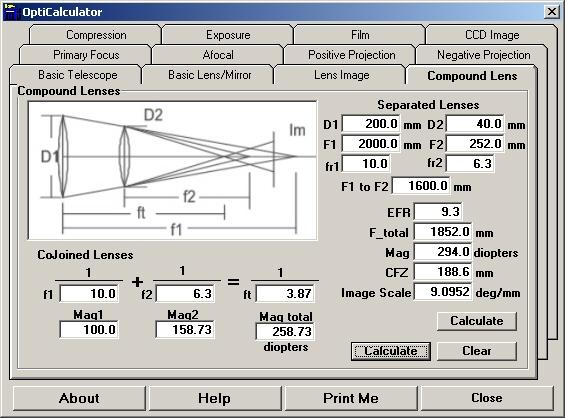Click the Print Me button
Viewport: 565px width, 418px height.
pos(351,398)
